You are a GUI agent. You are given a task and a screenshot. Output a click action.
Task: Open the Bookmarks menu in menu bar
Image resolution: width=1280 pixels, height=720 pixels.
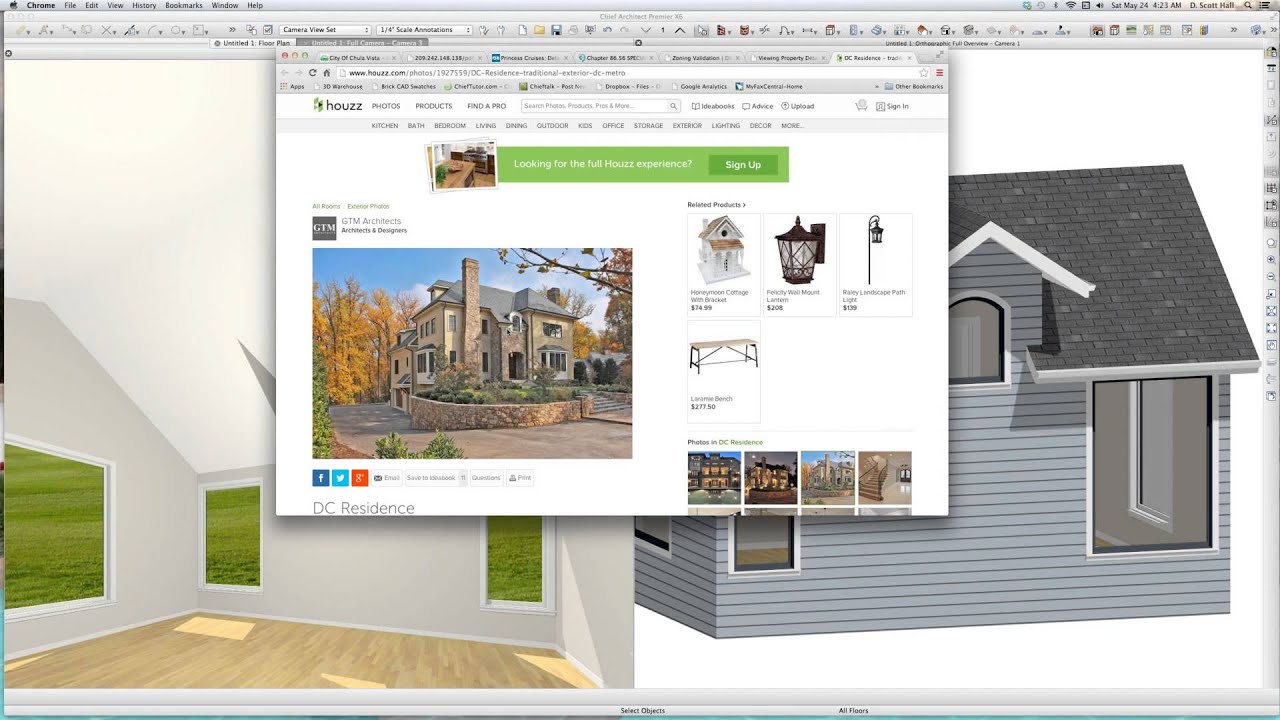pos(184,5)
